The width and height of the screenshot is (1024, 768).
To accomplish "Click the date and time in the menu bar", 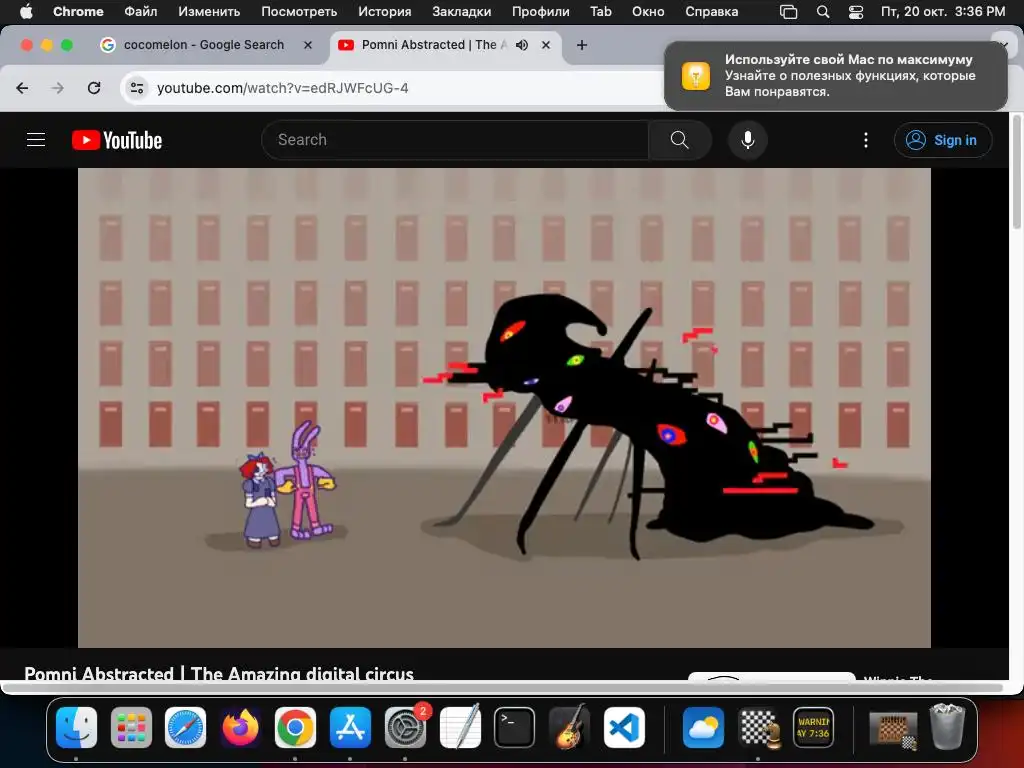I will point(943,11).
